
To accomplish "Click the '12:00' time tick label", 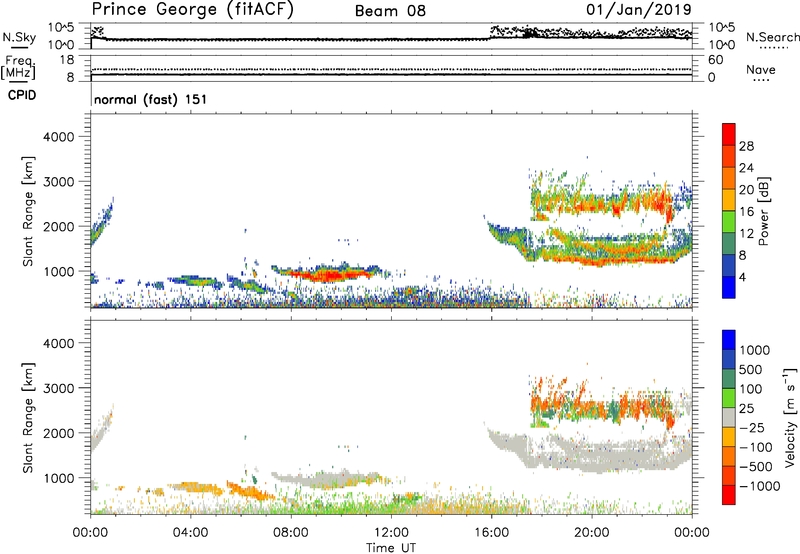I will 391,533.
